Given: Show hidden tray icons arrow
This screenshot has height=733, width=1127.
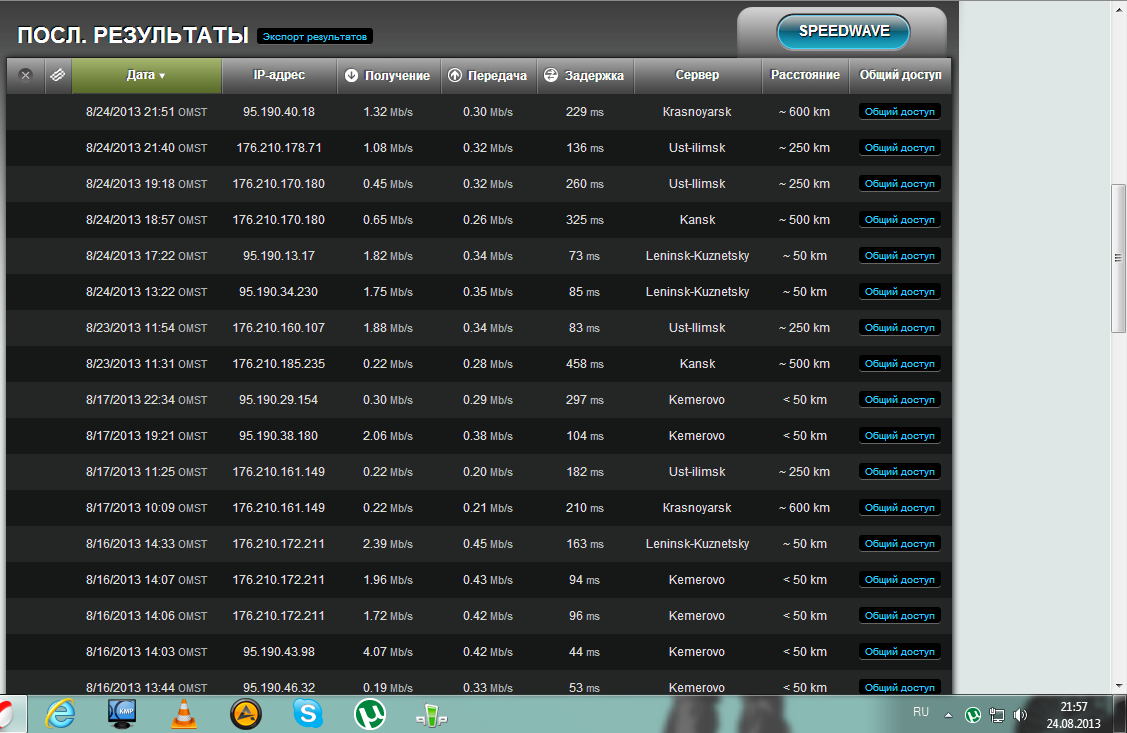Looking at the screenshot, I should pos(948,715).
